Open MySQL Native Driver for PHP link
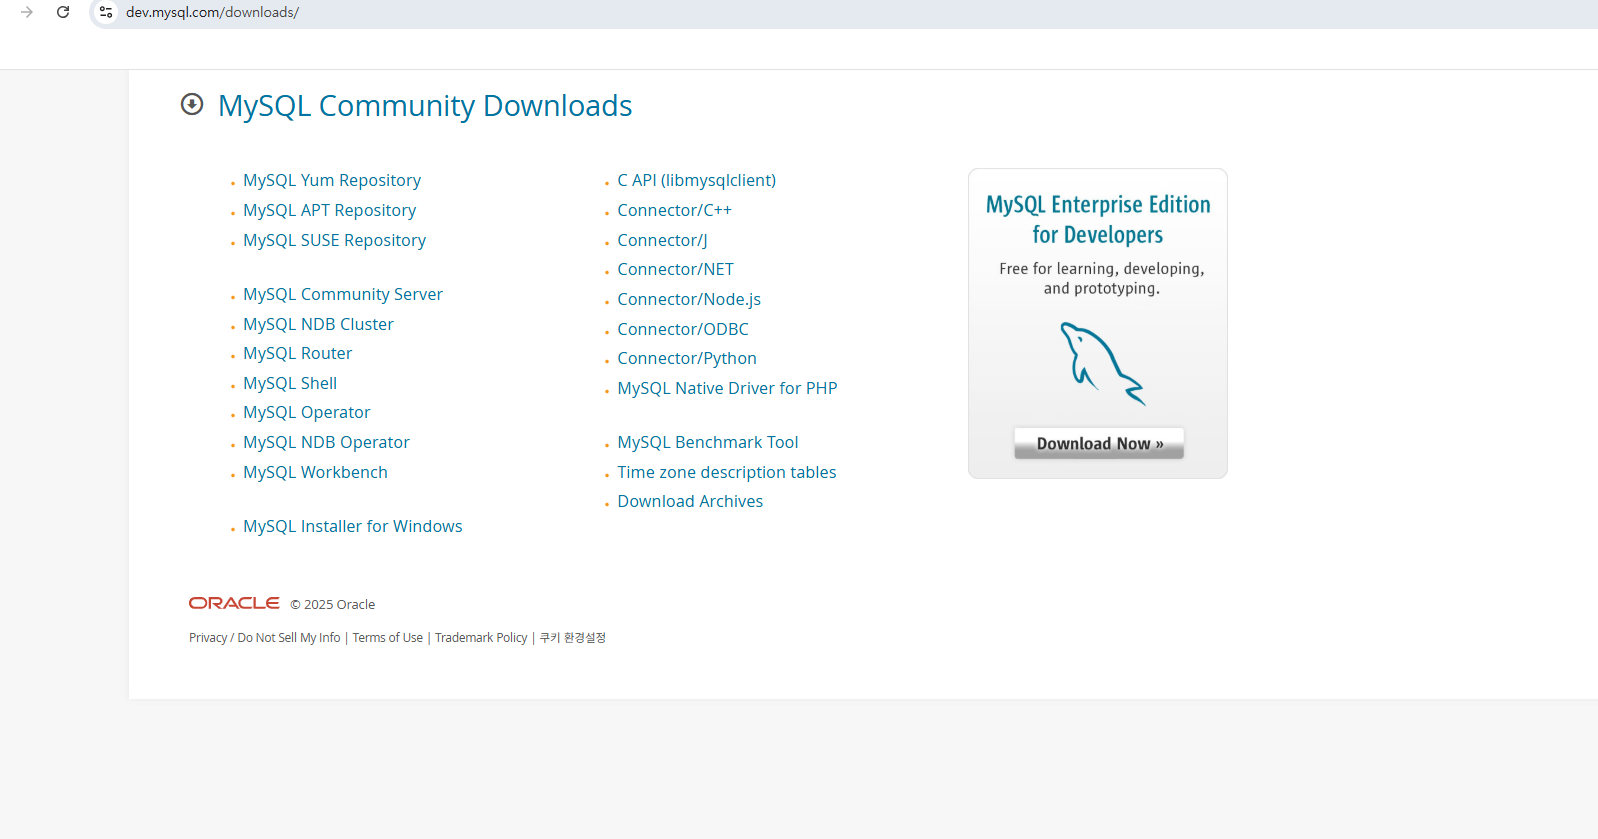The image size is (1598, 839). click(727, 388)
